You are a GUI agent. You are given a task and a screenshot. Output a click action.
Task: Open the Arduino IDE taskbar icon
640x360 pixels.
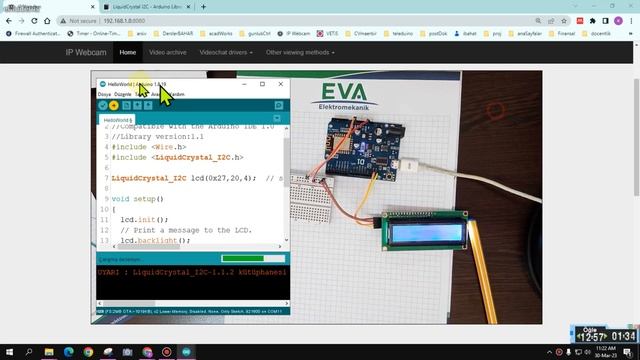[187, 352]
